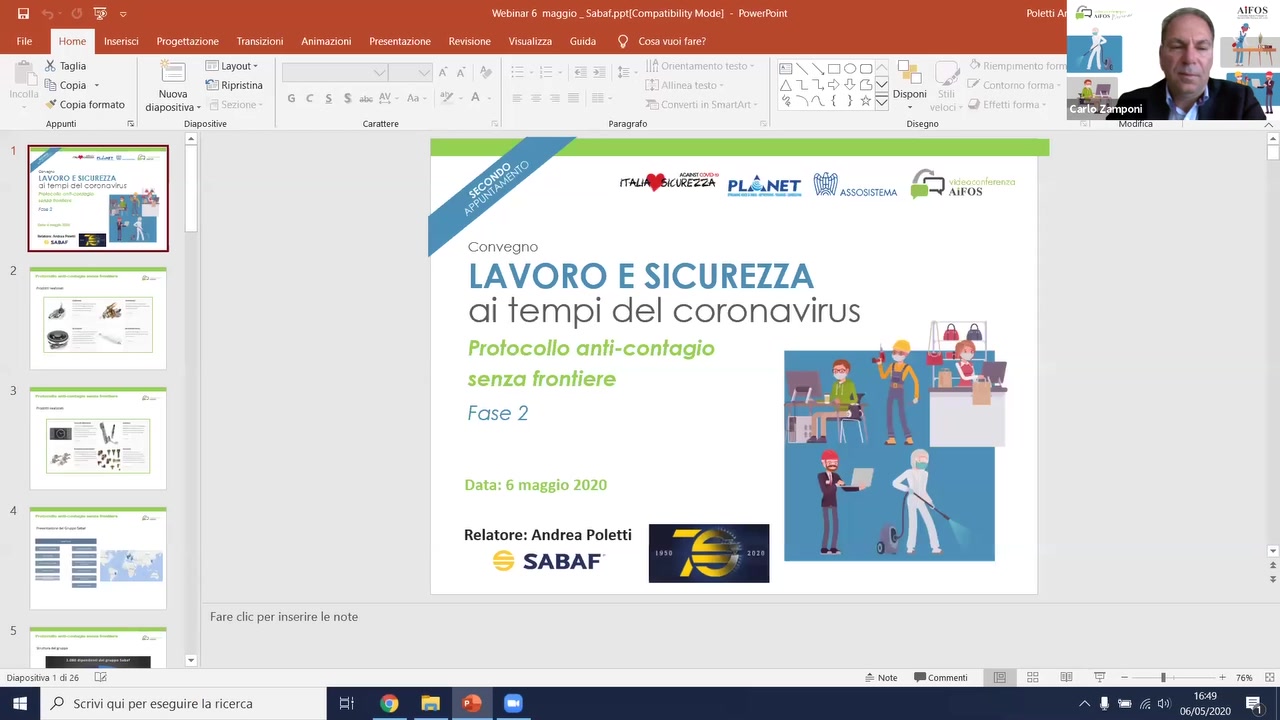Choose the five-point star shape
1280x720 pixels.
point(866,101)
